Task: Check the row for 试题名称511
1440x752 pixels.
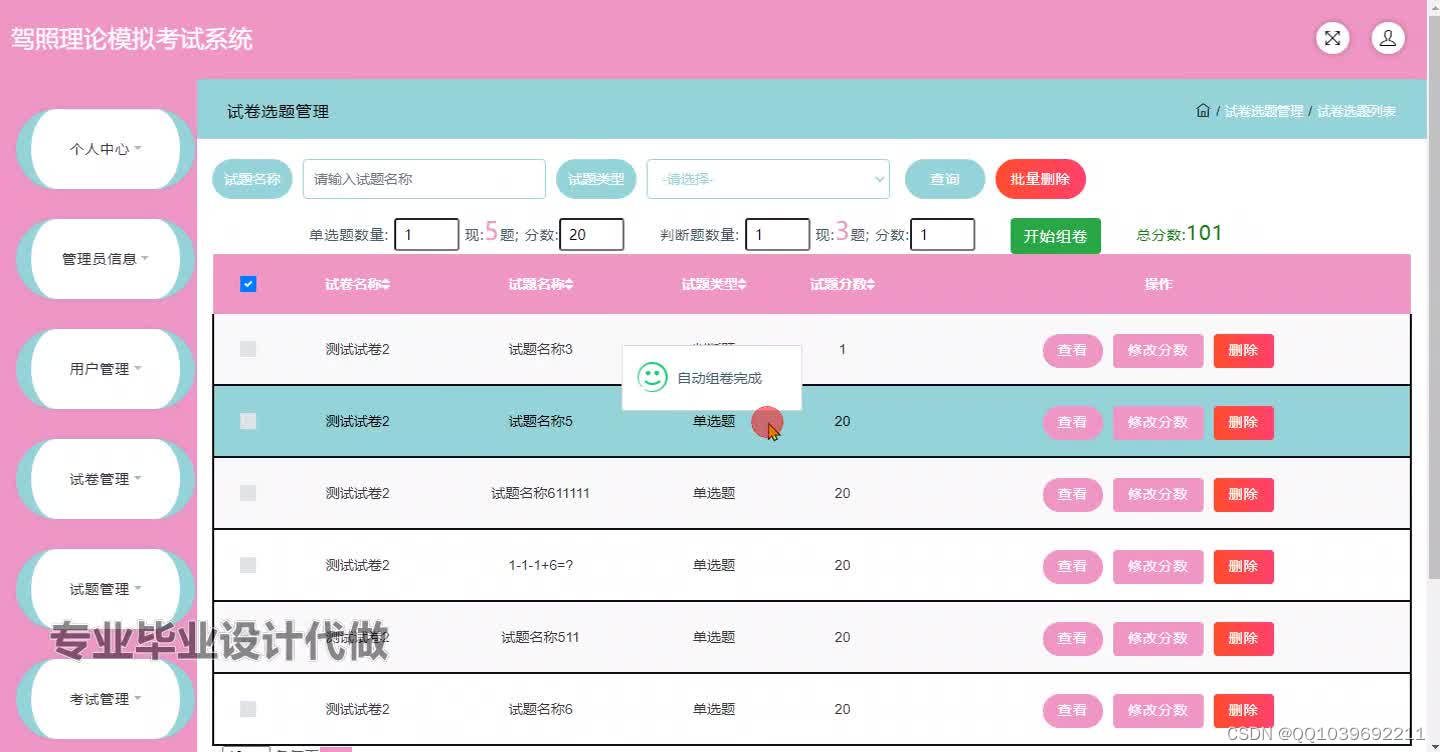Action: tap(248, 637)
